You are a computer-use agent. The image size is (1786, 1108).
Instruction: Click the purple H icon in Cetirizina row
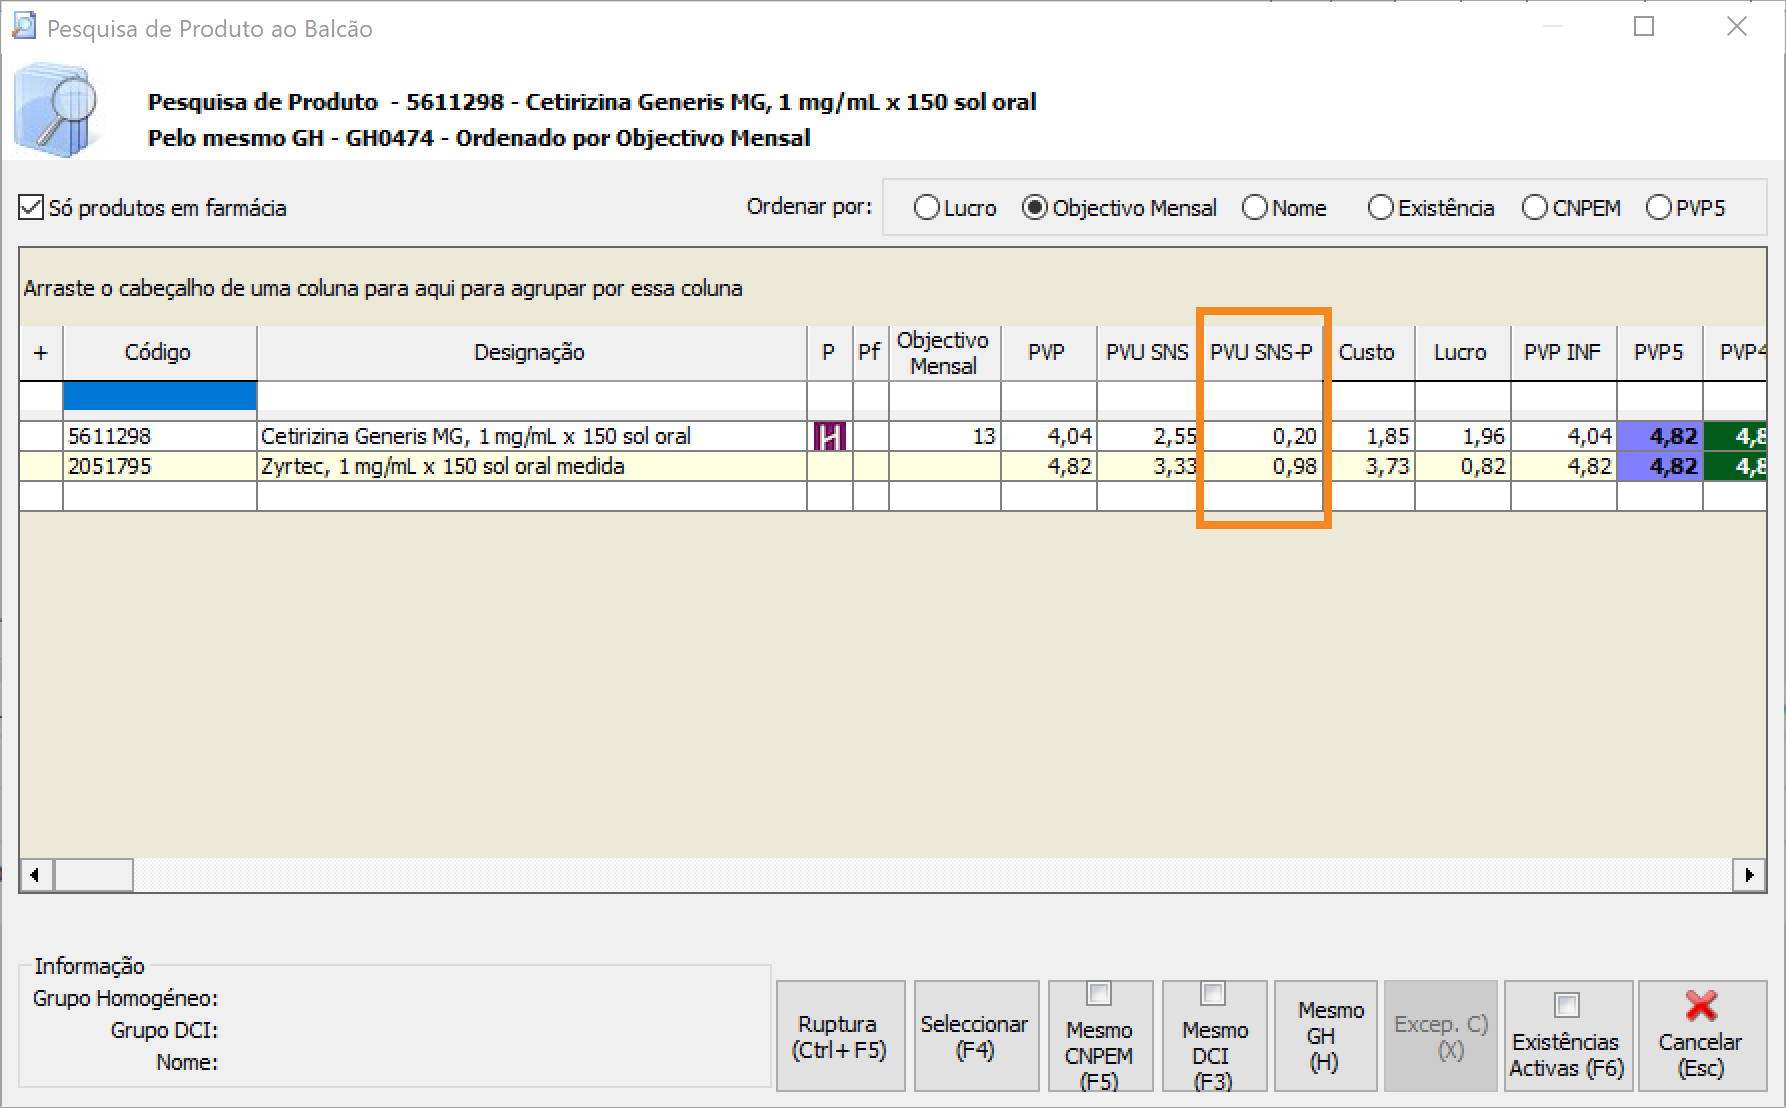pos(829,436)
